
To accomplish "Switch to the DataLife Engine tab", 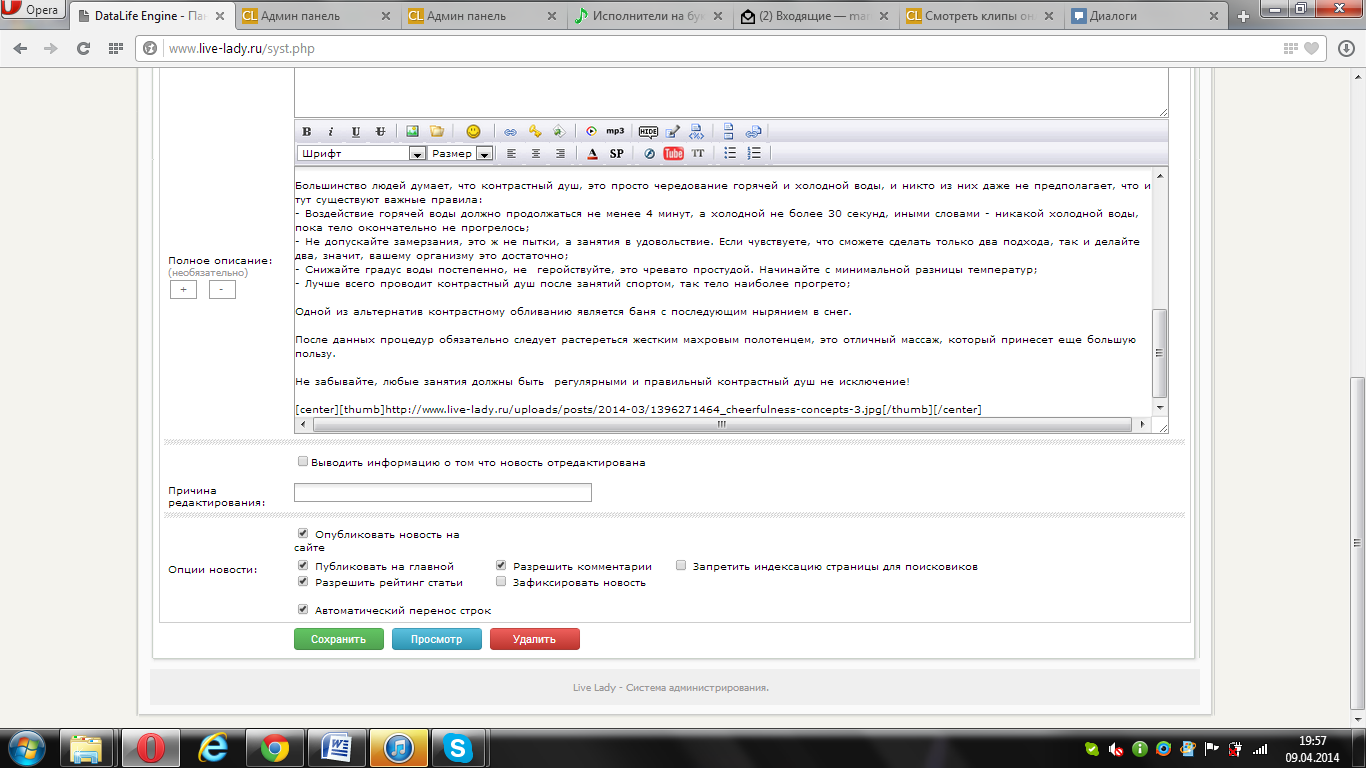I will [152, 16].
